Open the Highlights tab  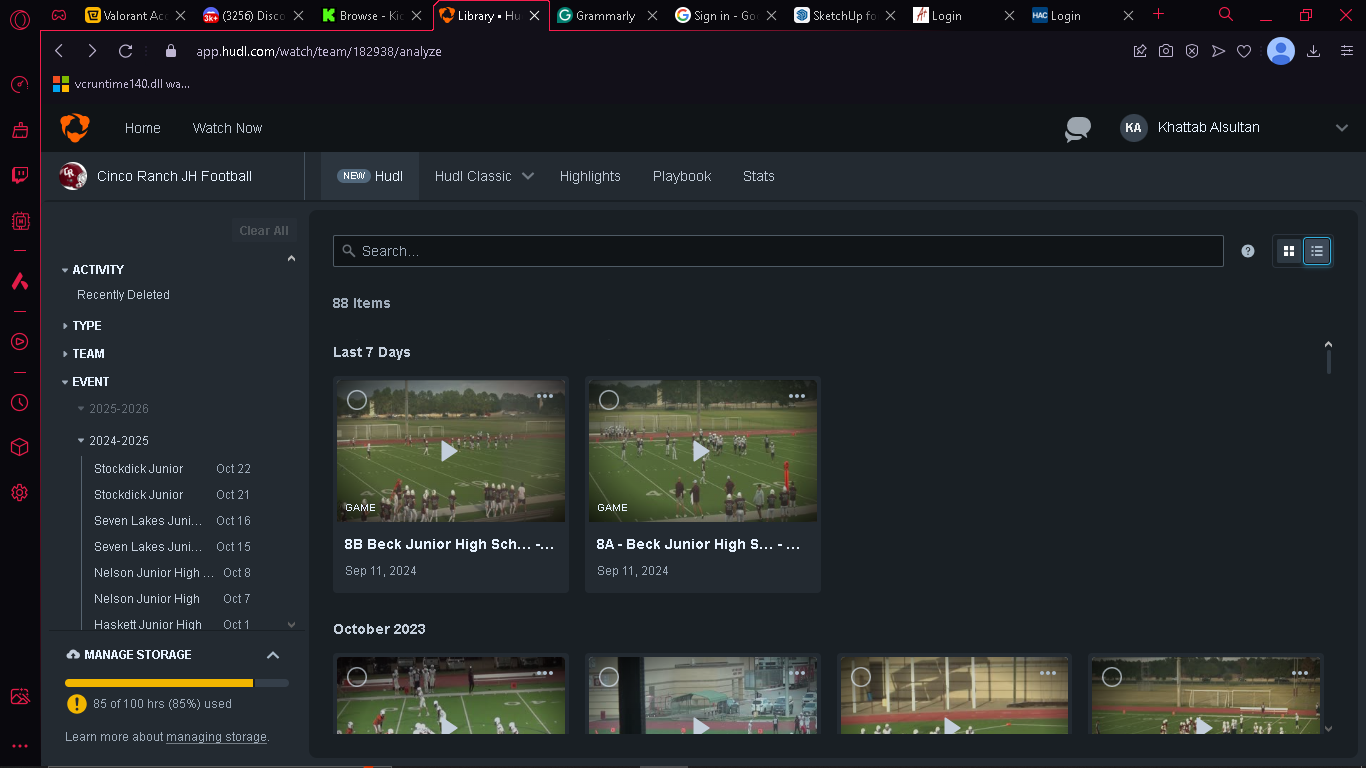590,176
